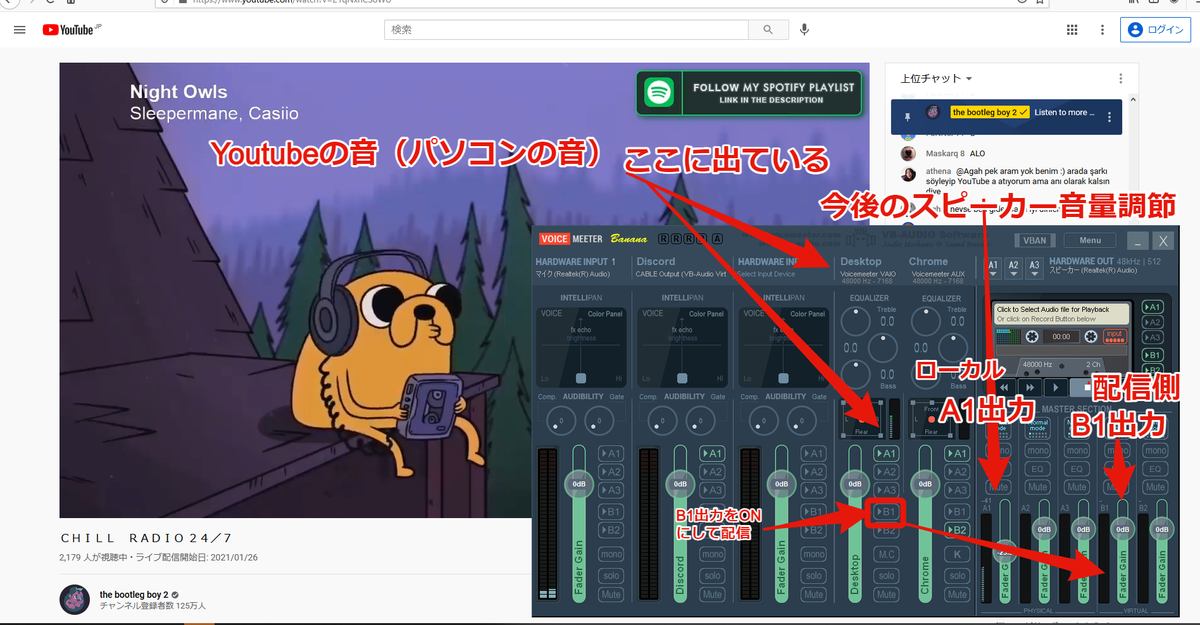Click the A2 master bus fader knob
The width and height of the screenshot is (1200, 625).
[x=1044, y=529]
